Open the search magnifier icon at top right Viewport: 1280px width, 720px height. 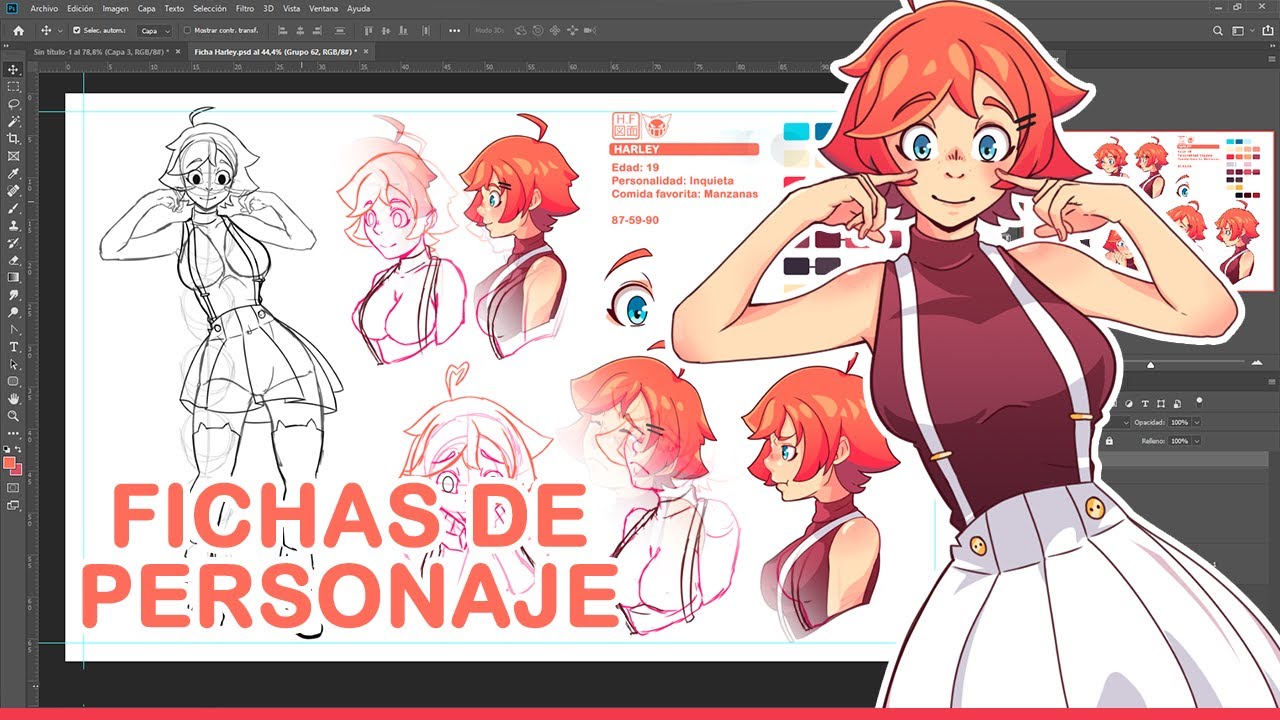1218,31
